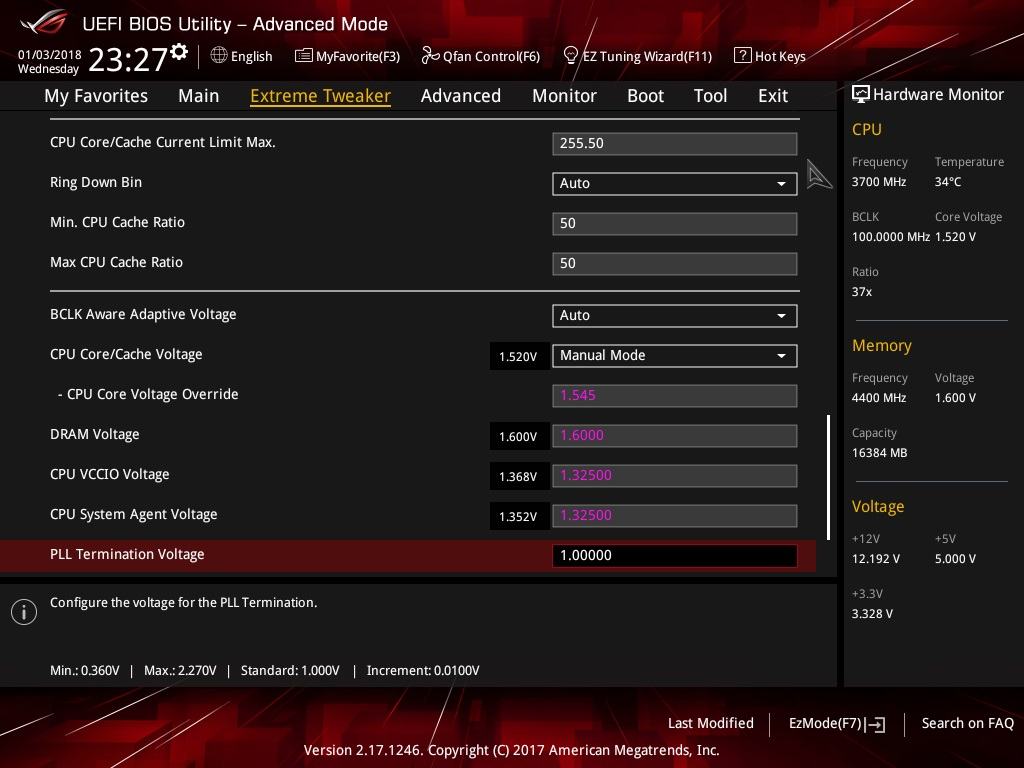
Task: Click the 1.600V current DRAM readout
Action: [x=519, y=436]
